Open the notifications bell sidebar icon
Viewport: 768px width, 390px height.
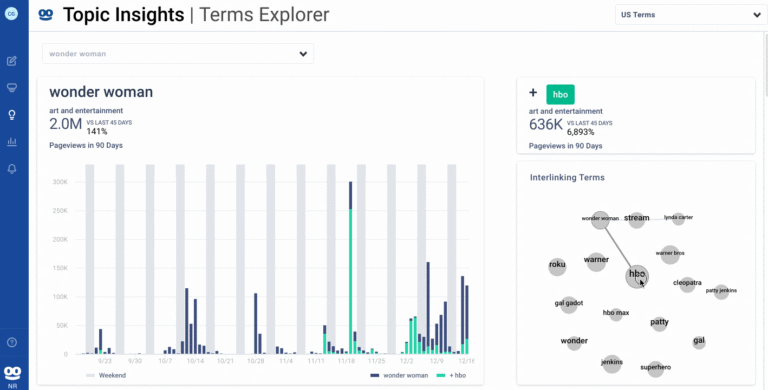coord(12,169)
